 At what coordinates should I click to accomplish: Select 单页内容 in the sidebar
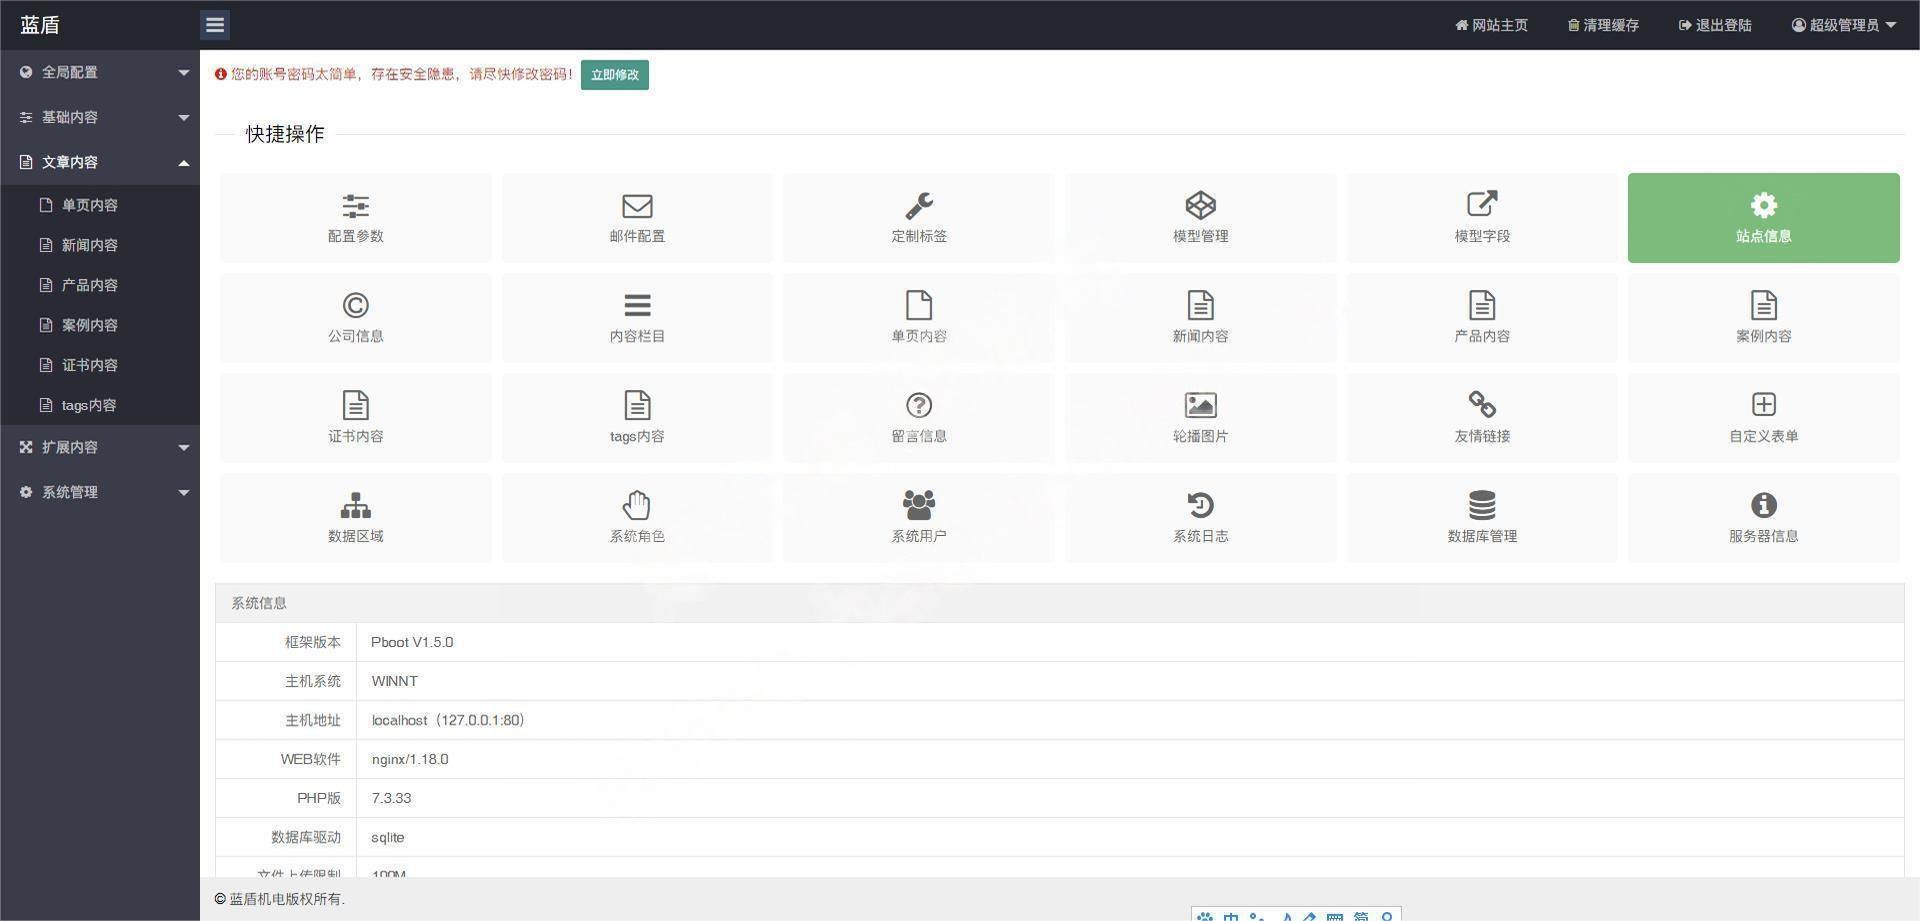point(100,205)
